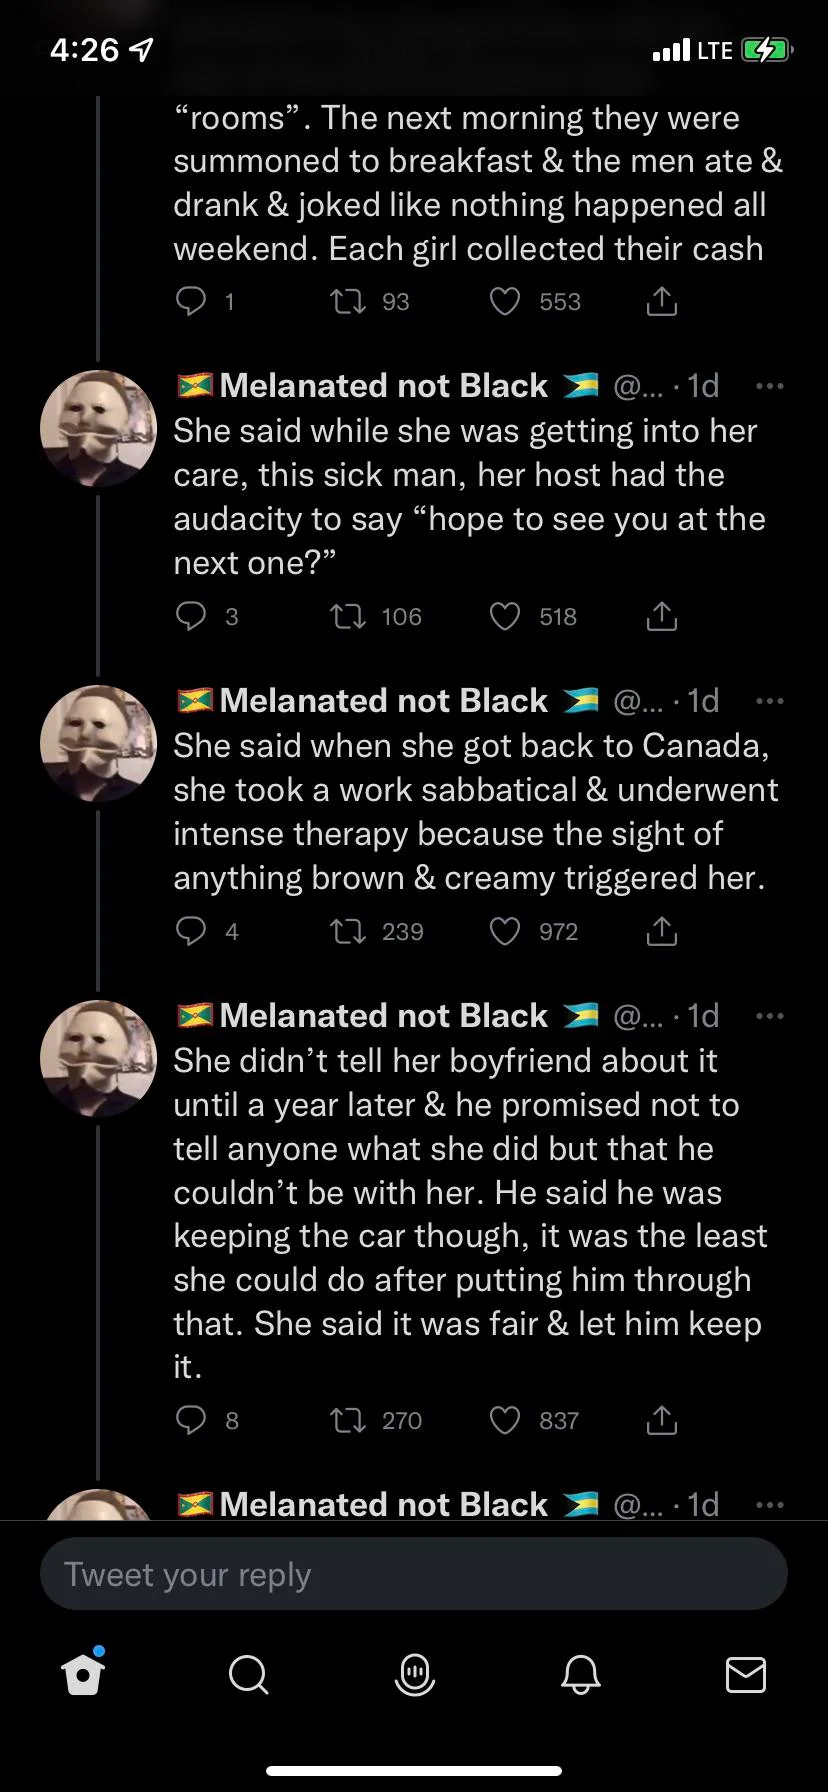Retweet the tweet with 239 retweets
The height and width of the screenshot is (1792, 828).
[x=347, y=932]
